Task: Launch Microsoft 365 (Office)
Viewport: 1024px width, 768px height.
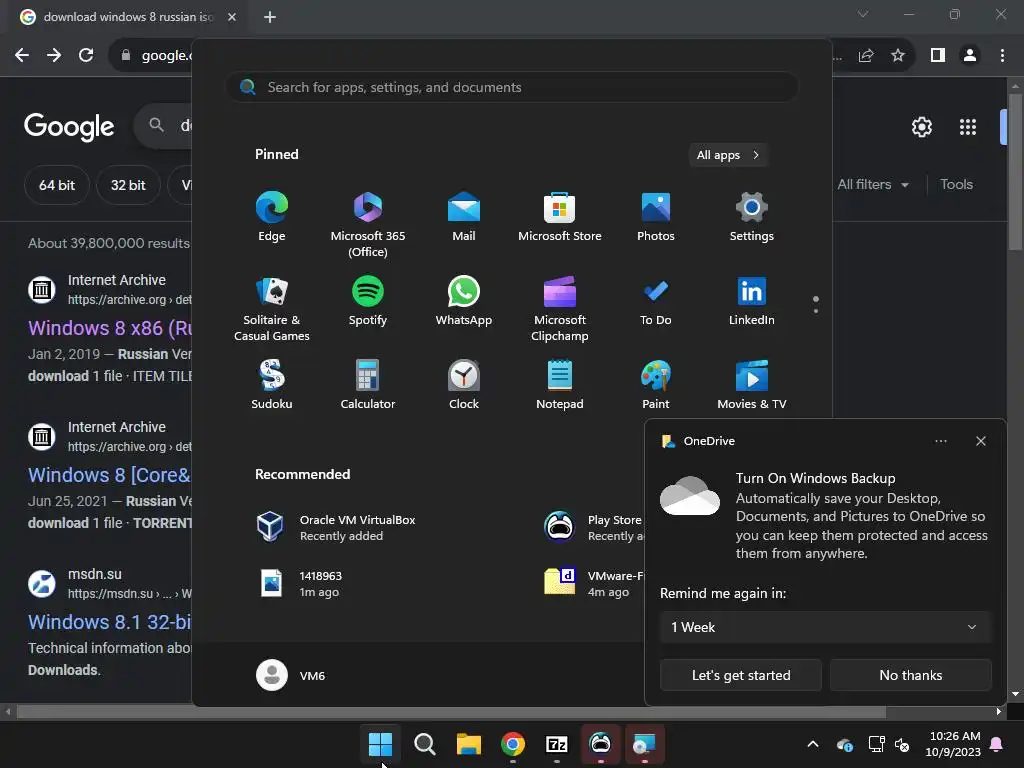Action: coord(368,225)
